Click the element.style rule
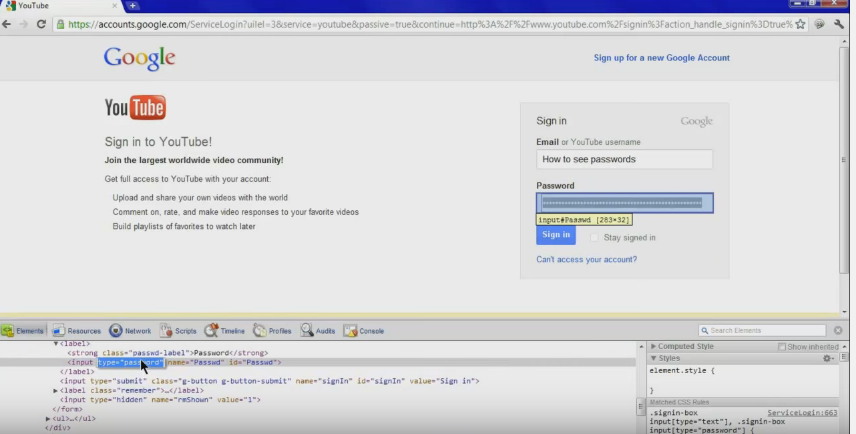The width and height of the screenshot is (856, 434). (x=682, y=371)
